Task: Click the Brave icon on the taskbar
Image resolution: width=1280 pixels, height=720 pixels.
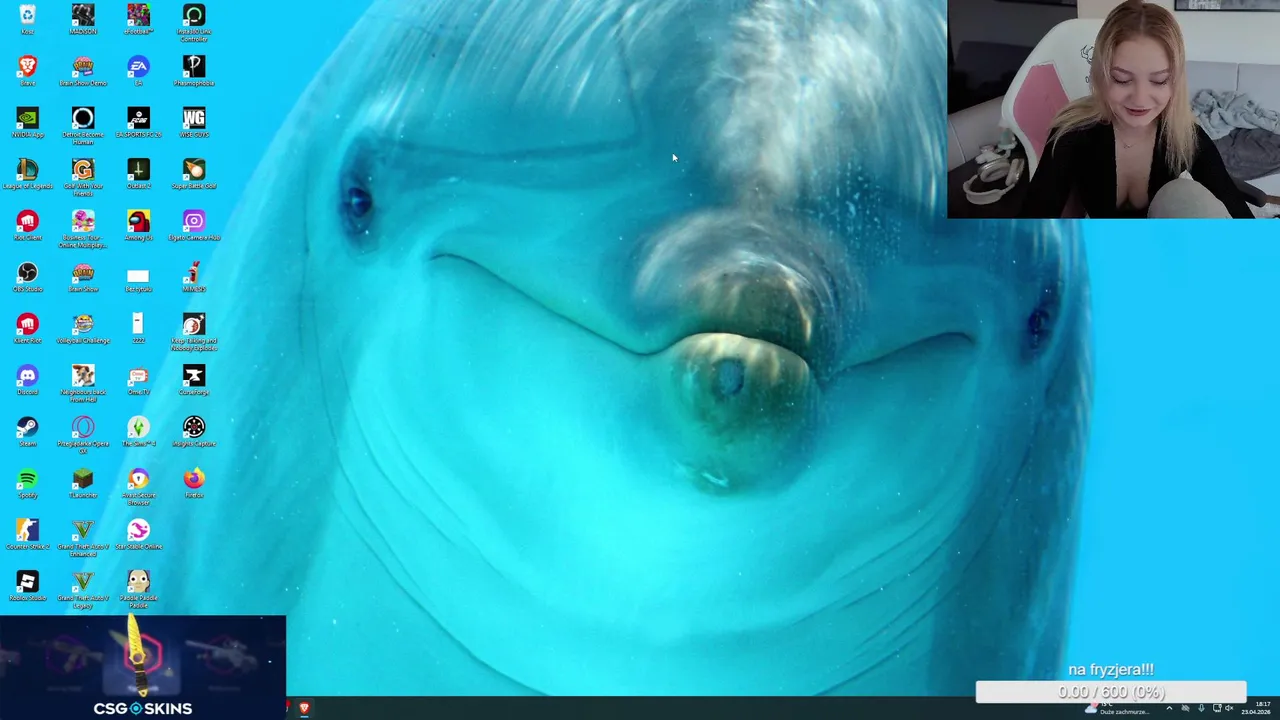Action: [304, 708]
